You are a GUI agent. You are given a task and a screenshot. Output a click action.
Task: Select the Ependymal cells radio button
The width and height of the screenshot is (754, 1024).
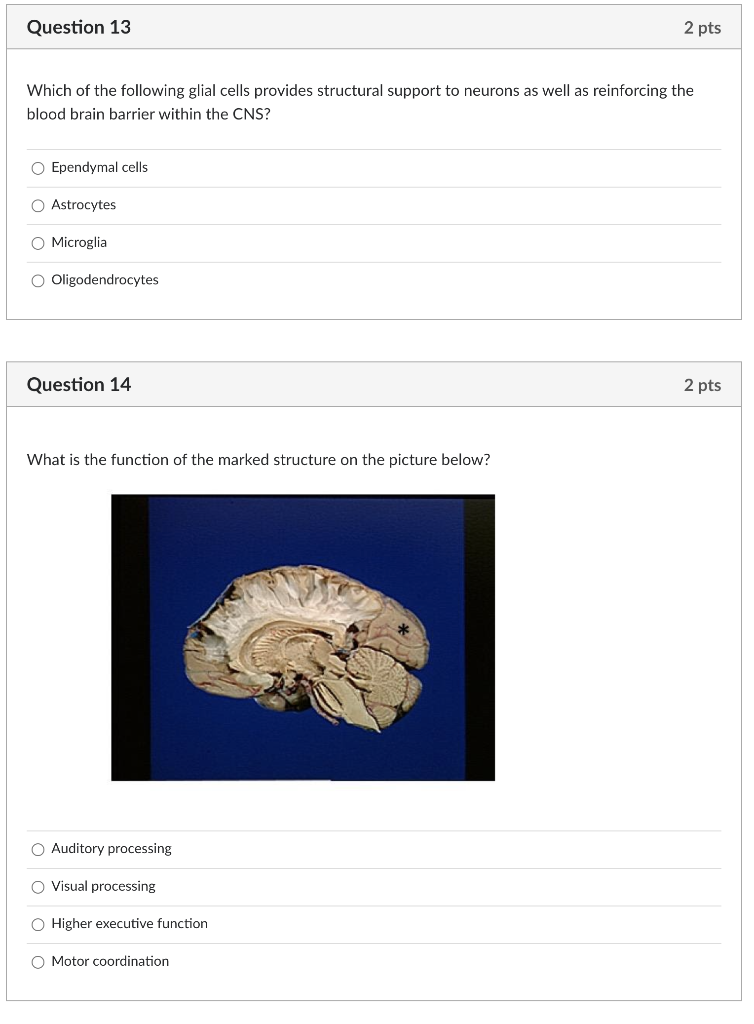coord(39,168)
